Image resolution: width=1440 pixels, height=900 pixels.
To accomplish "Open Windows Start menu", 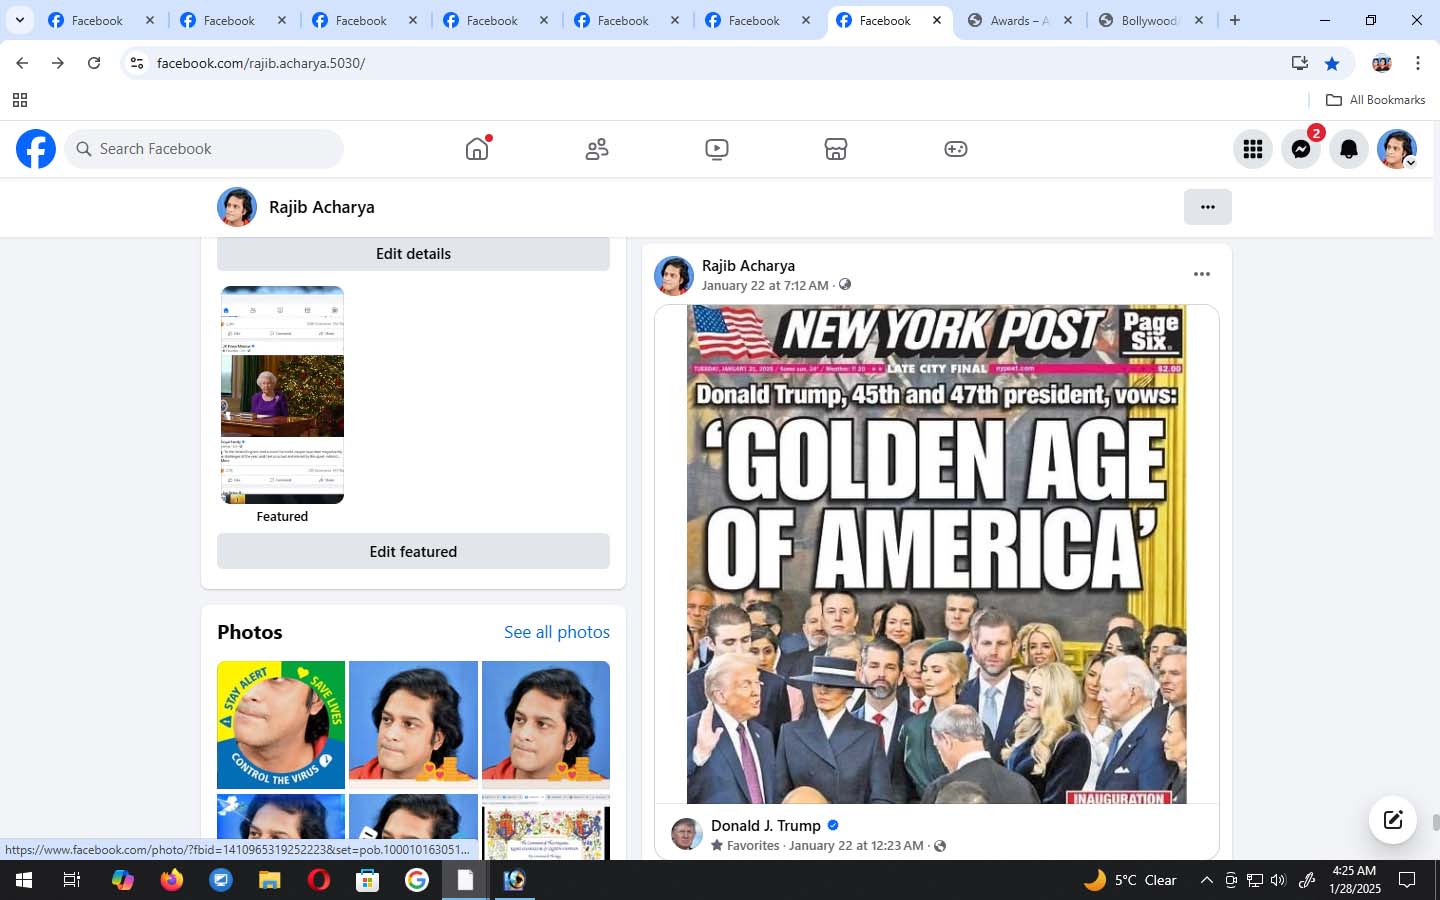I will click(24, 880).
